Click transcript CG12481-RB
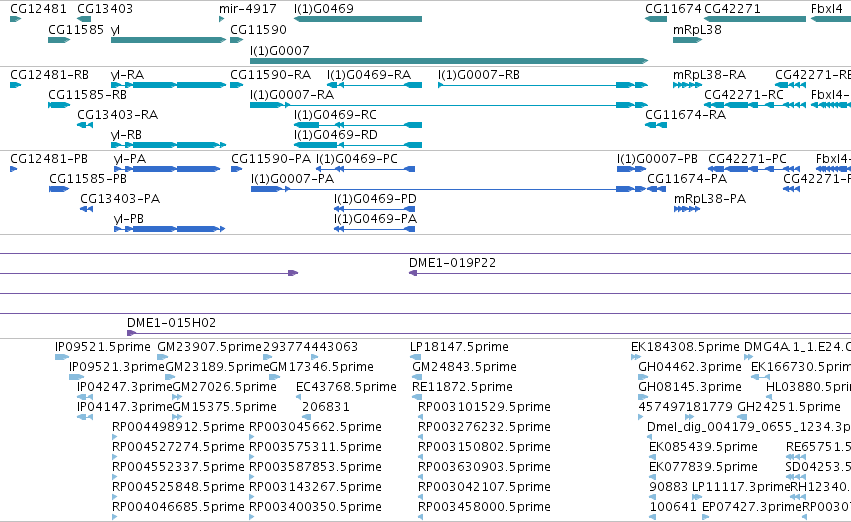 pyautogui.click(x=49, y=74)
